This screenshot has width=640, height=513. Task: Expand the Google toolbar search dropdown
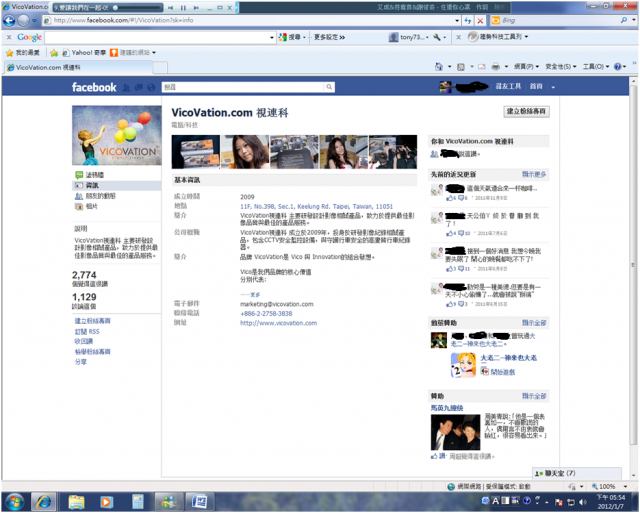tap(272, 38)
